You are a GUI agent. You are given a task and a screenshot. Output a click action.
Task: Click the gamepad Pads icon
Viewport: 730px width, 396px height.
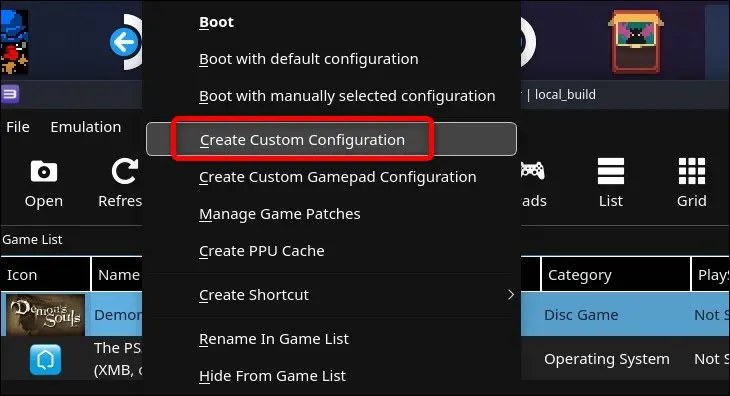coord(532,170)
